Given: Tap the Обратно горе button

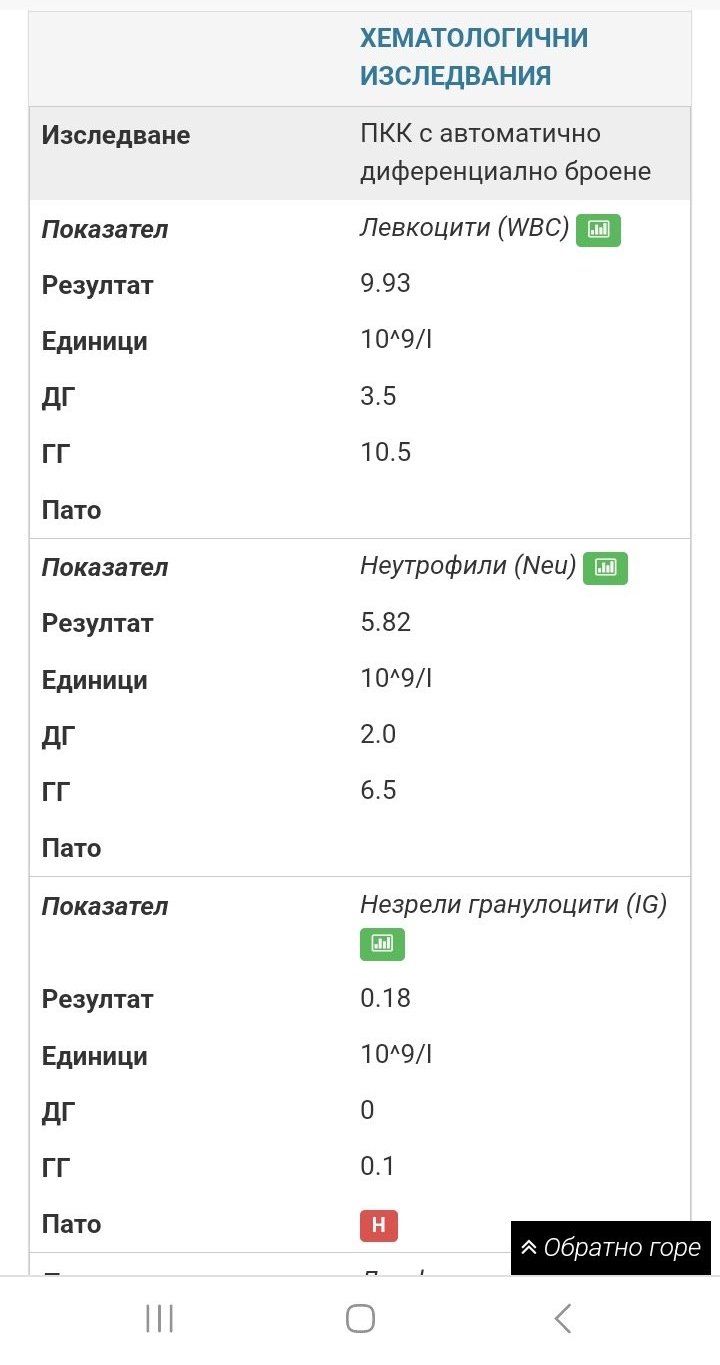Looking at the screenshot, I should coord(611,1248).
